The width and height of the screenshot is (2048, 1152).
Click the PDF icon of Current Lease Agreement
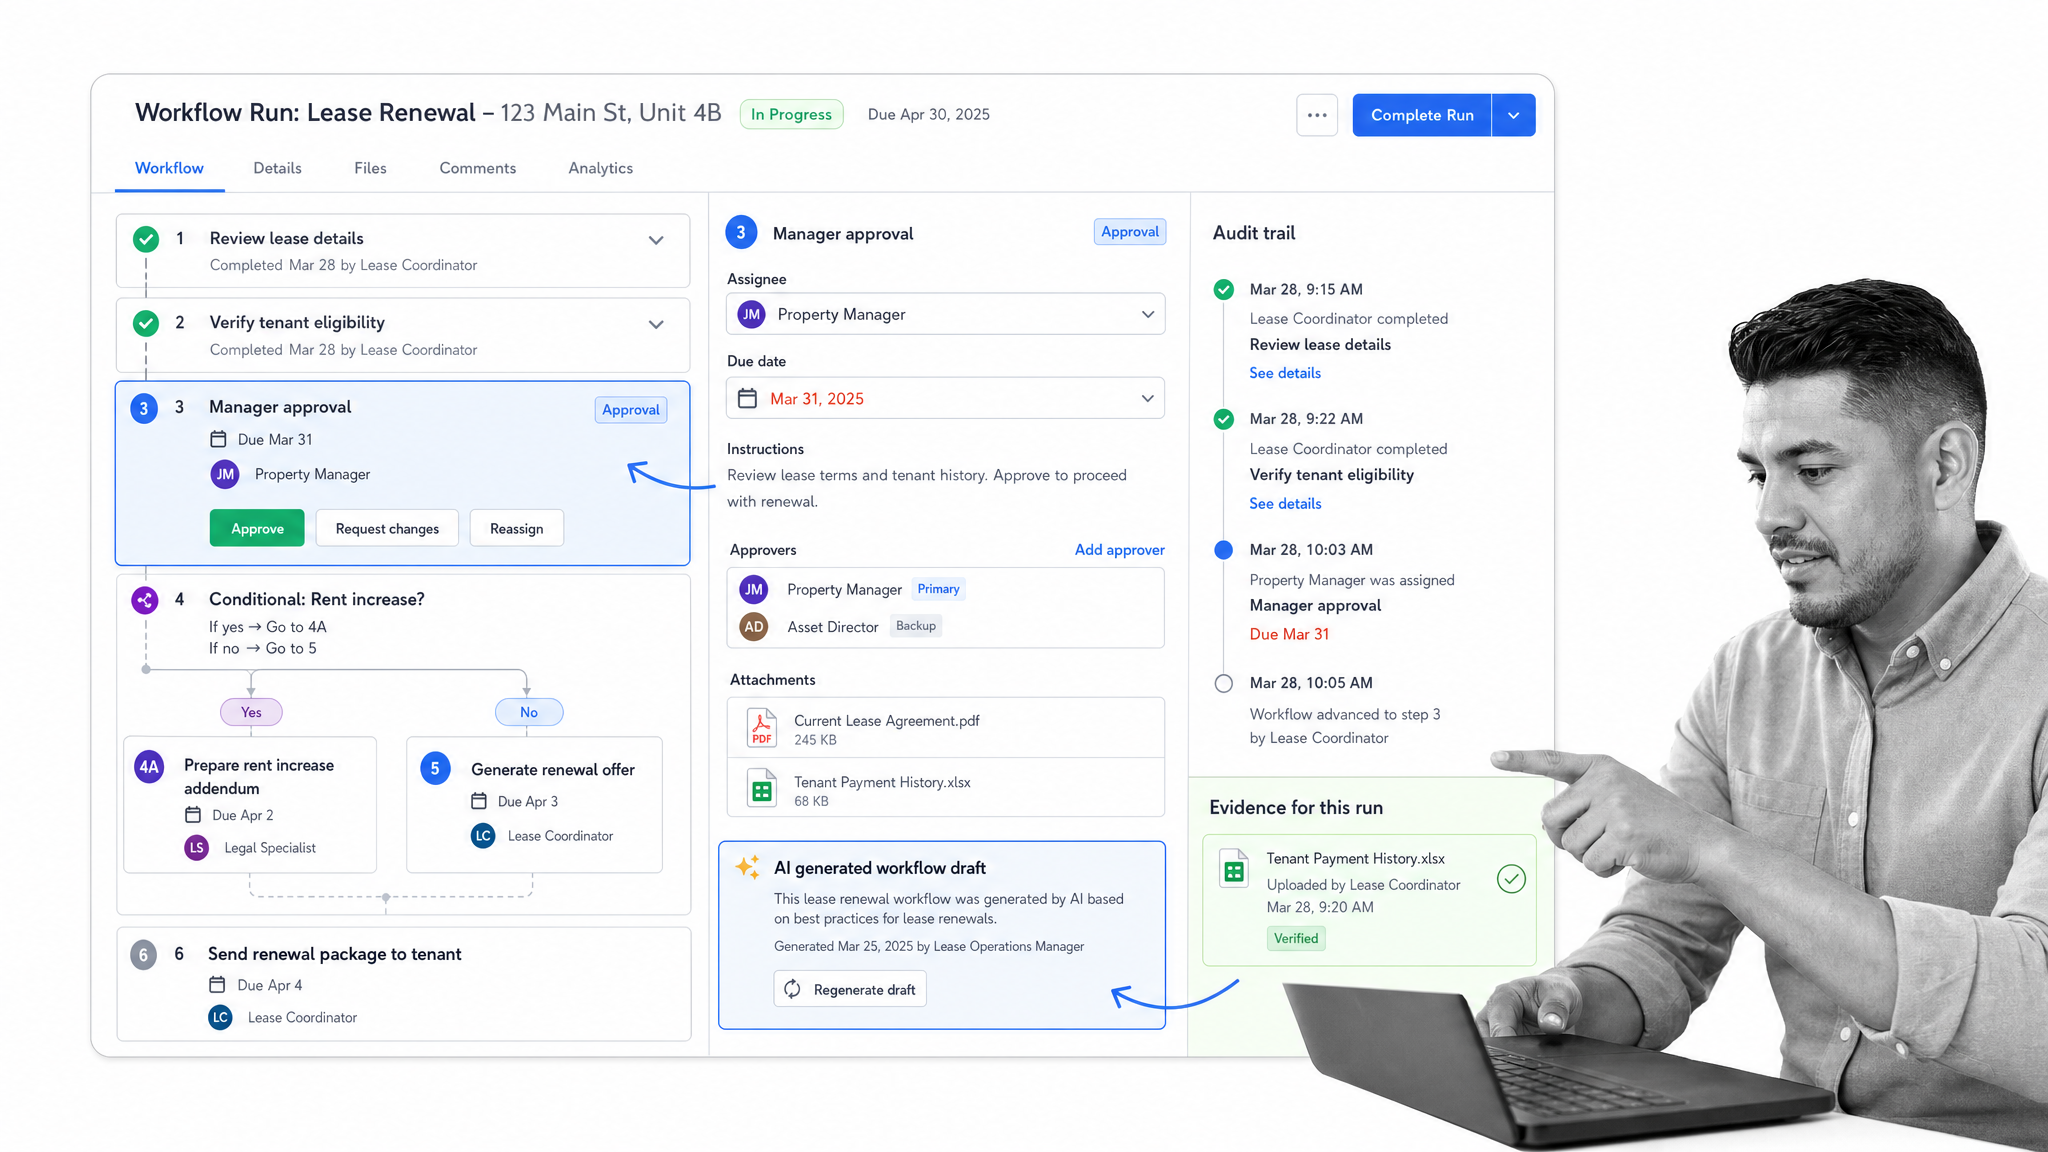[762, 728]
